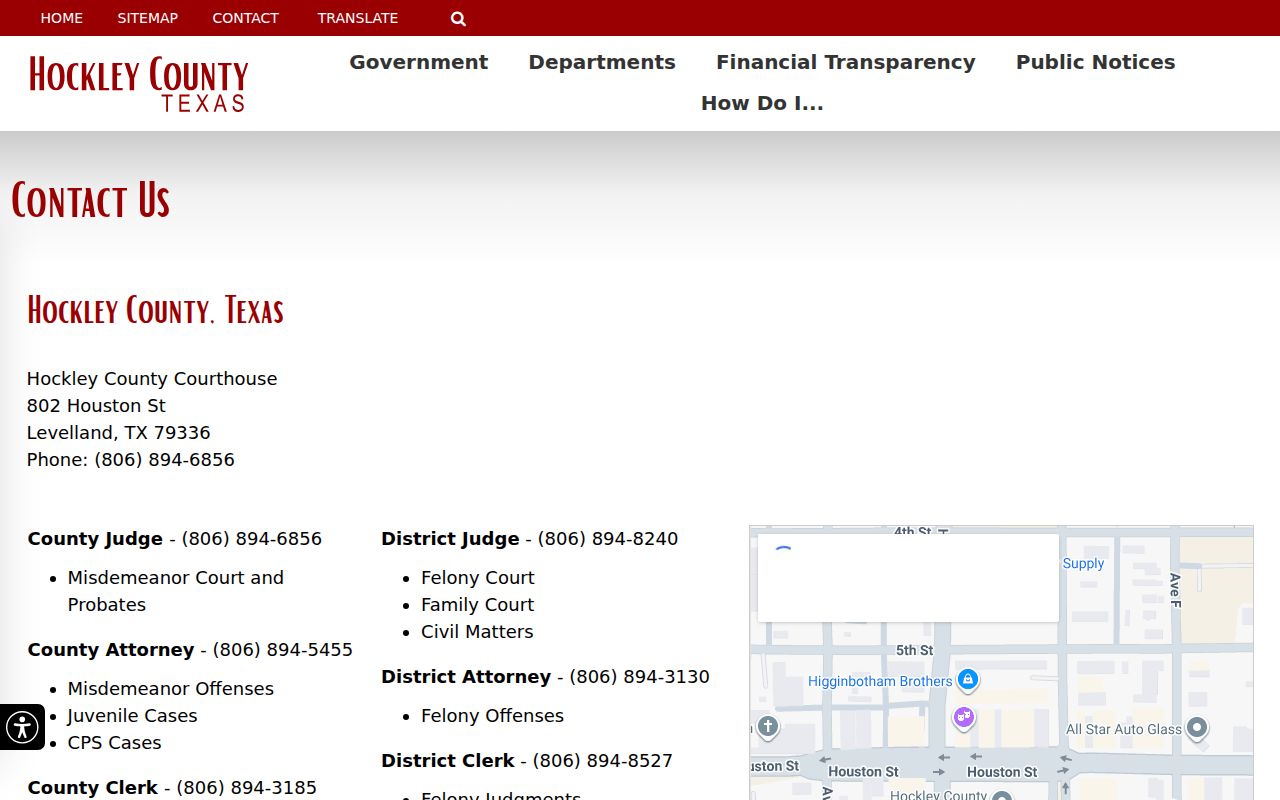The image size is (1280, 800).
Task: Go to the HOME link
Action: (x=62, y=18)
